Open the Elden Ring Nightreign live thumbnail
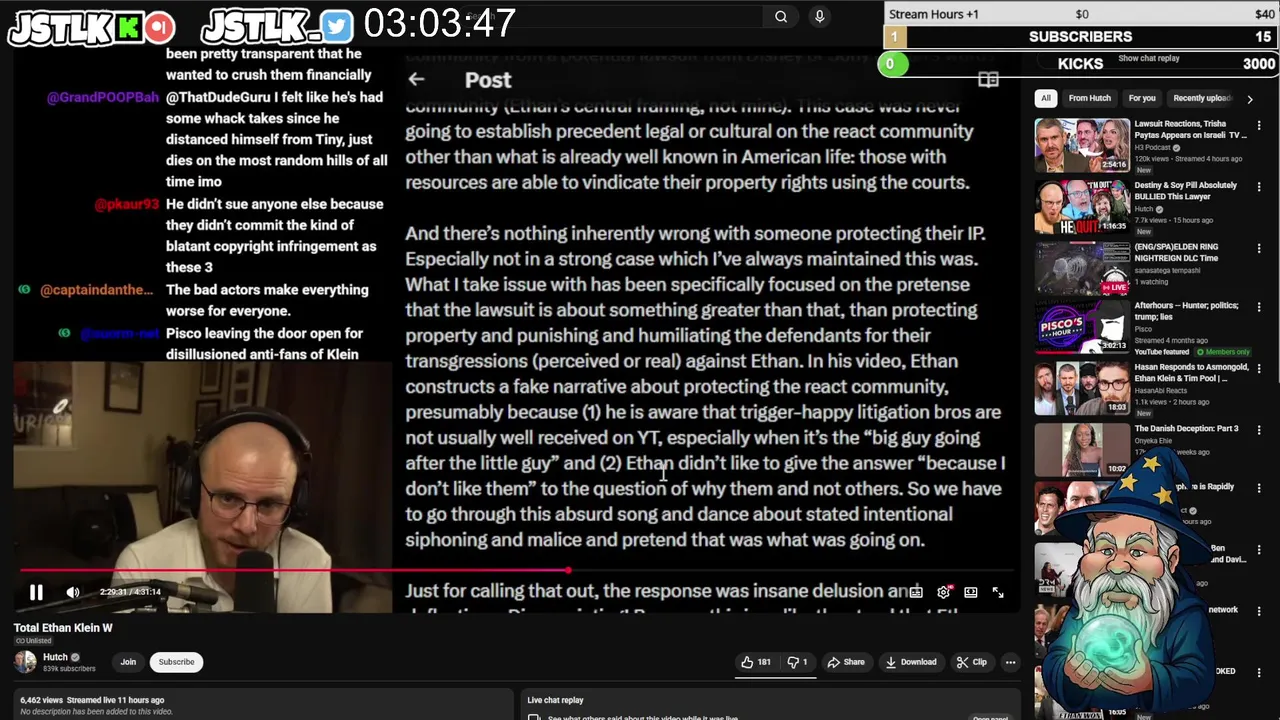The height and width of the screenshot is (720, 1280). [x=1082, y=268]
